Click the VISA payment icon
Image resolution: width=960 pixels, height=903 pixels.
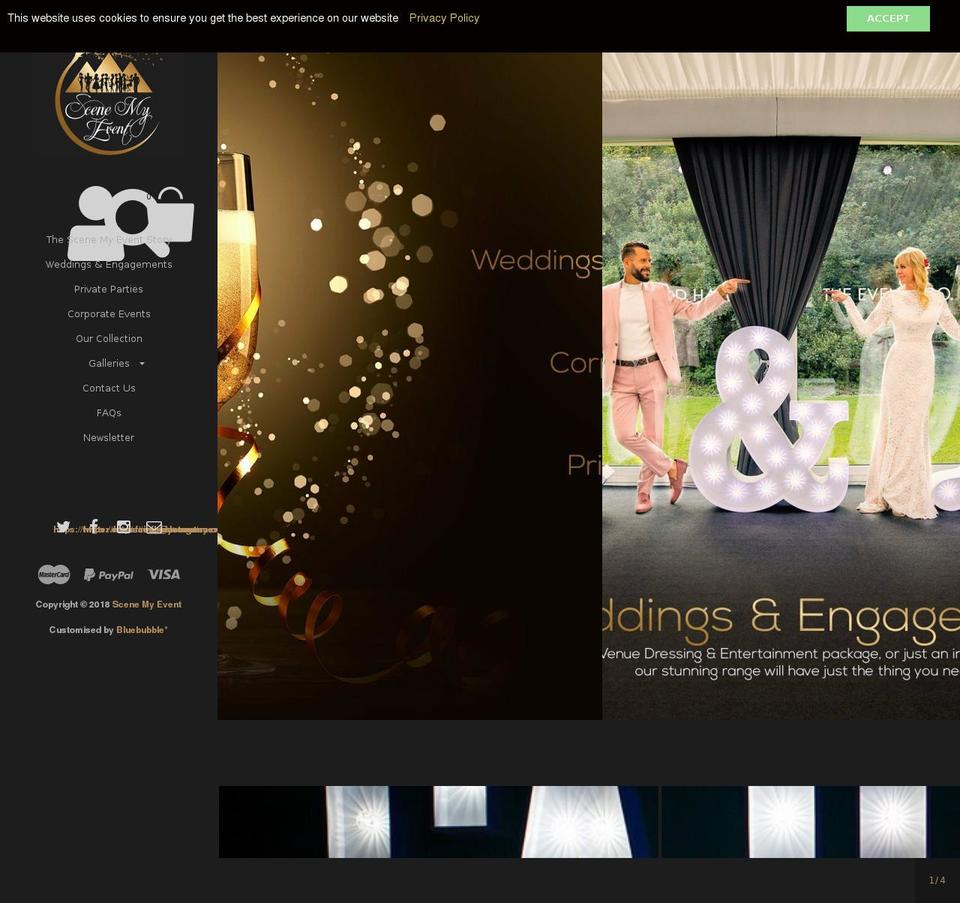tap(164, 574)
